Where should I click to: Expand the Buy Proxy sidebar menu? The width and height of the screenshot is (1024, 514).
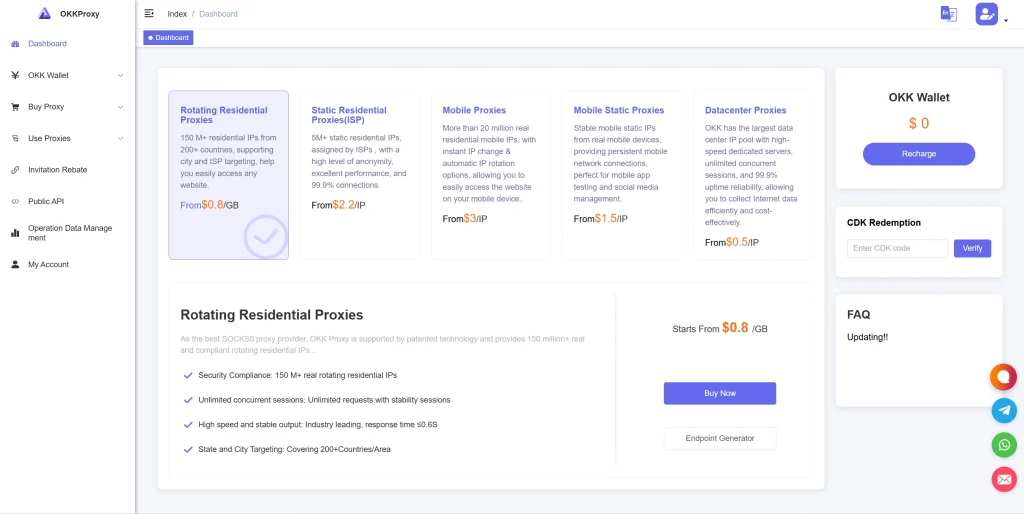coord(66,107)
